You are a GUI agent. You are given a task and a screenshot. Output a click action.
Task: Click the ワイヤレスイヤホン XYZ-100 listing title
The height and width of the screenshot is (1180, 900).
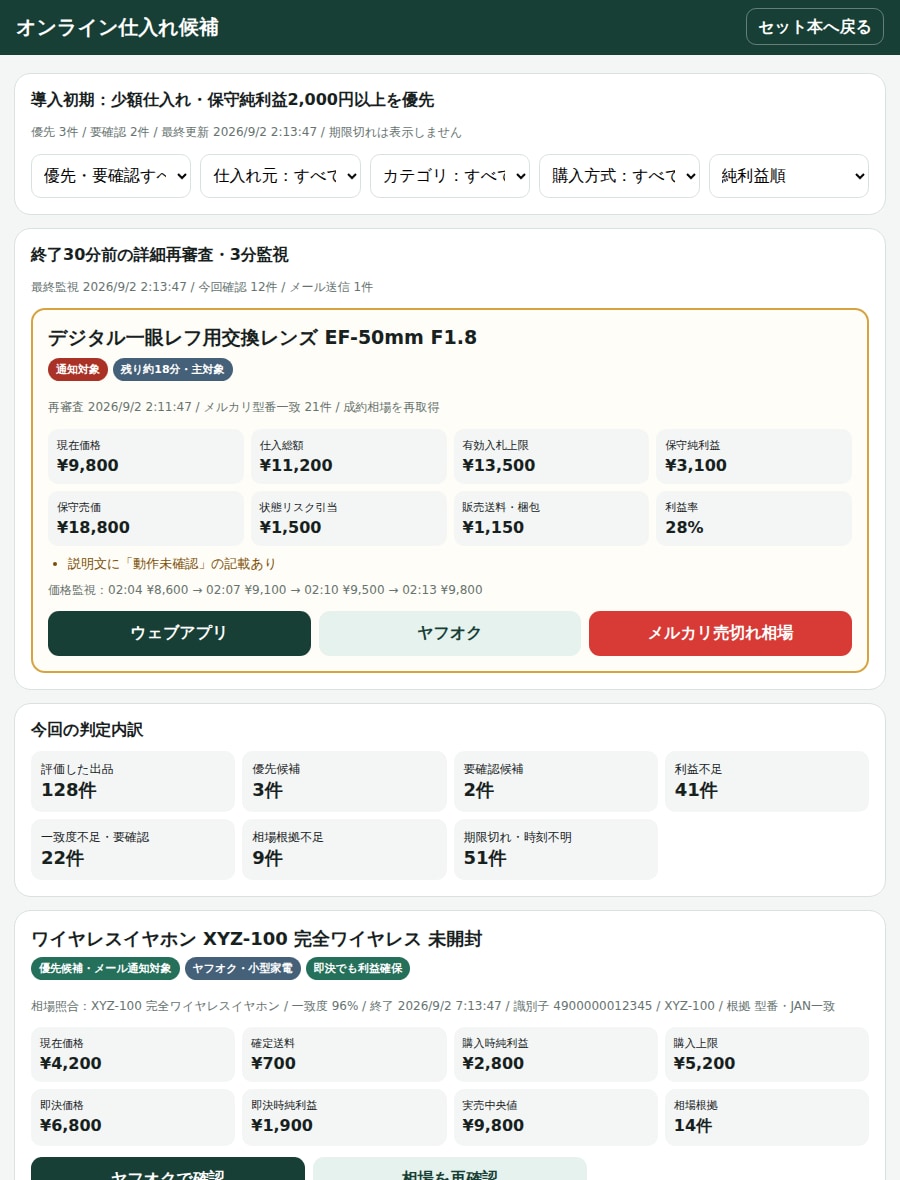point(257,939)
